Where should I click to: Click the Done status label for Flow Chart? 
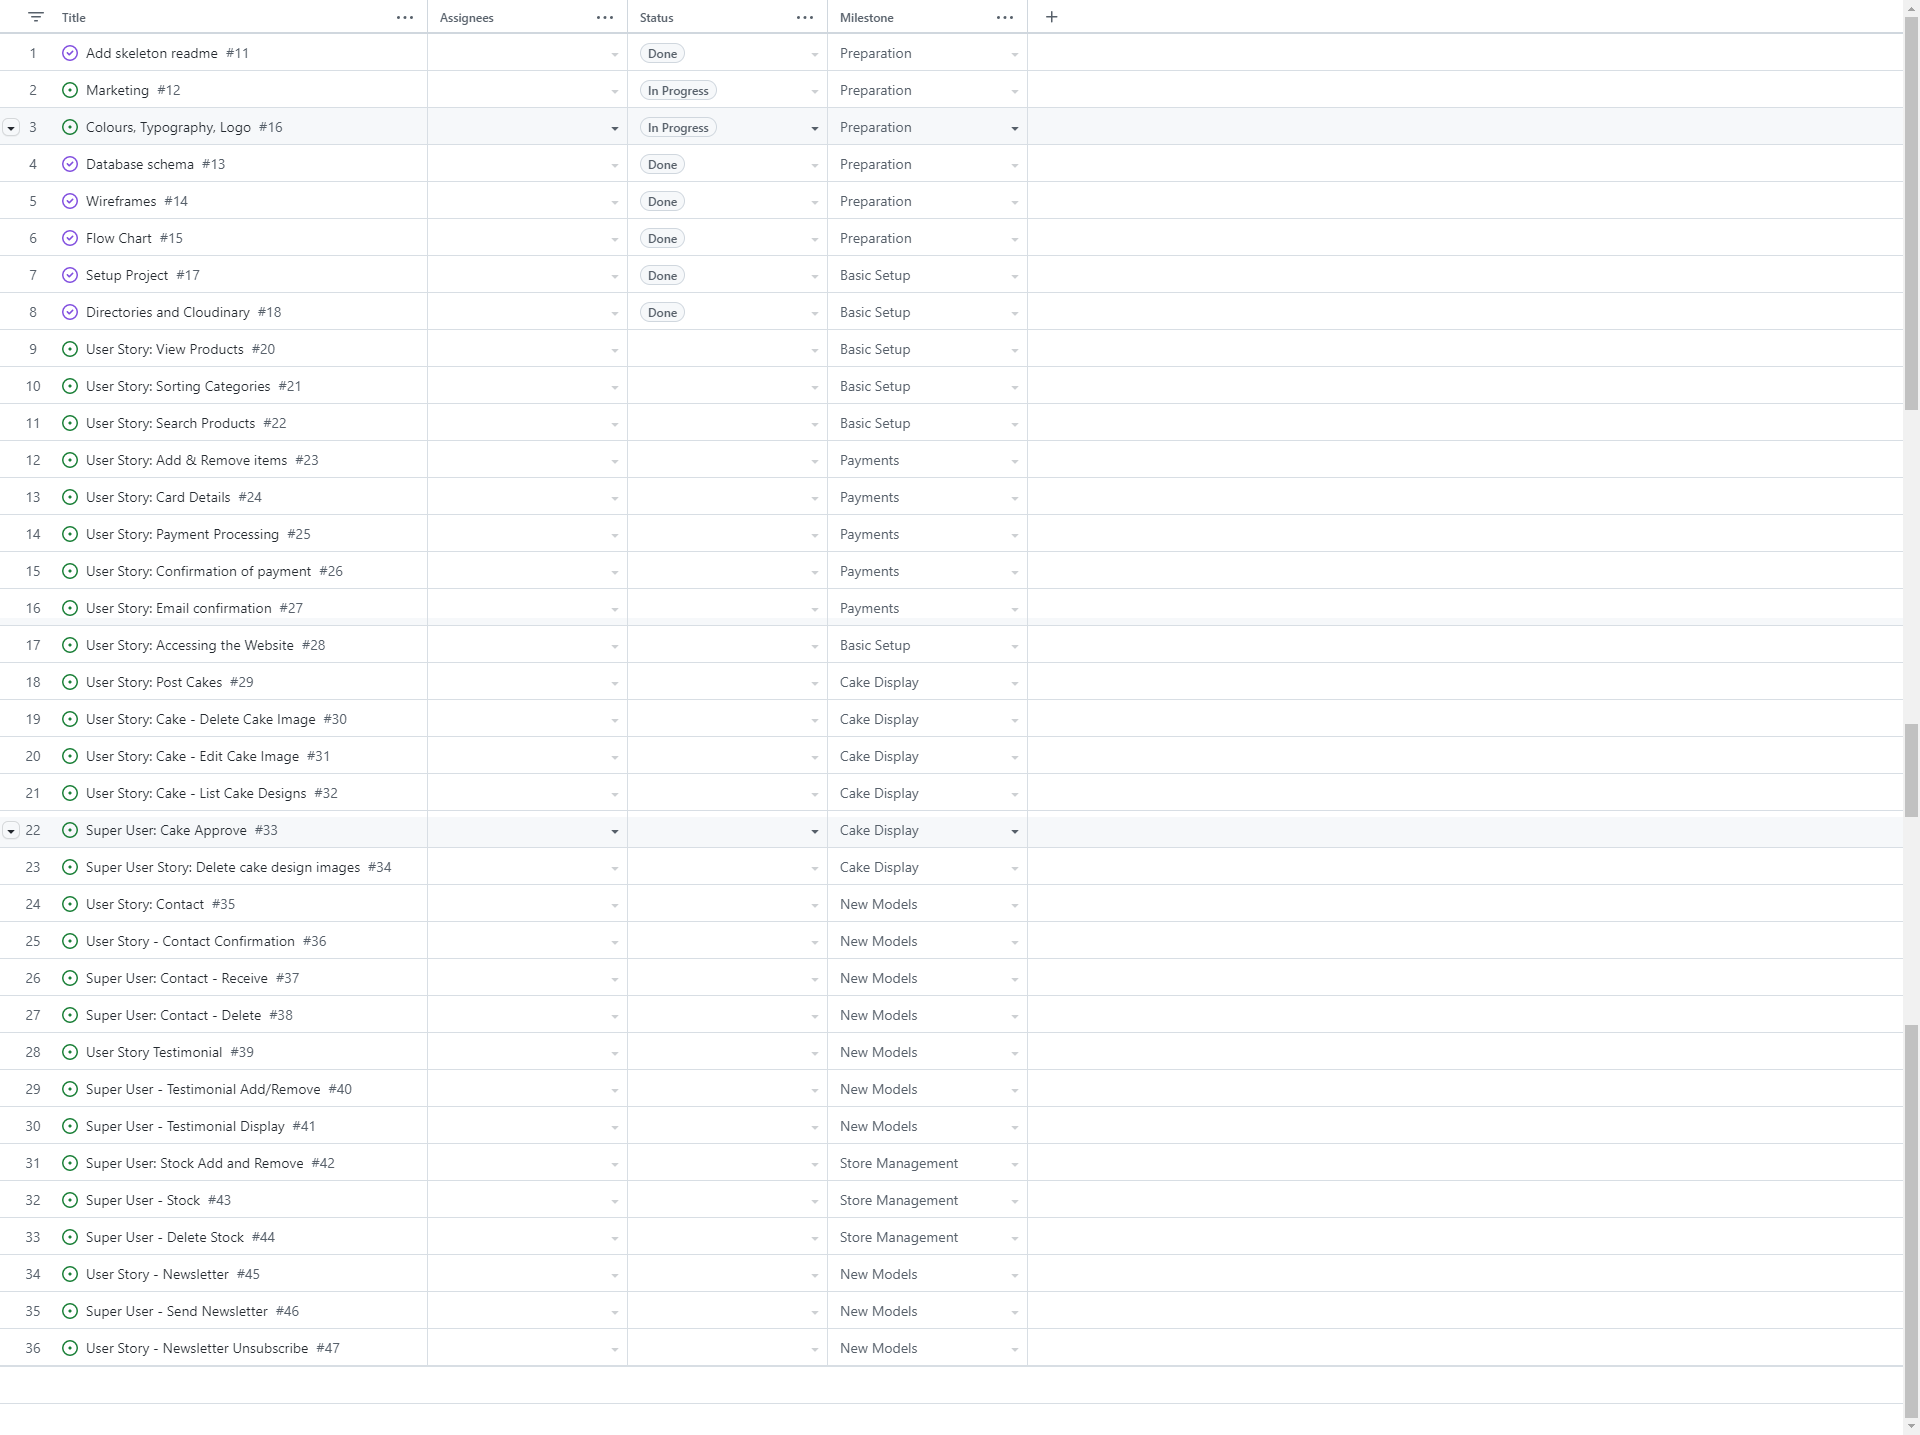pyautogui.click(x=662, y=238)
